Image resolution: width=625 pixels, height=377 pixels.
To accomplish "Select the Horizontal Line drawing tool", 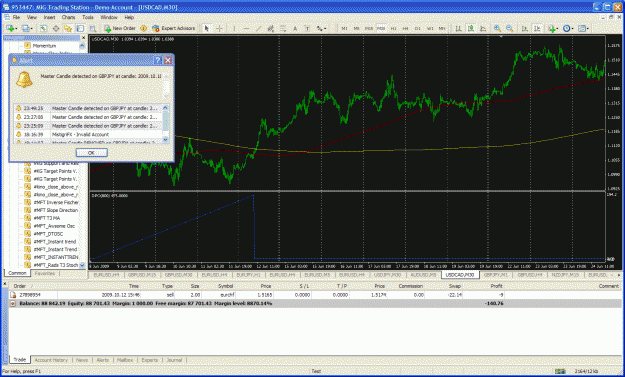I will 246,28.
